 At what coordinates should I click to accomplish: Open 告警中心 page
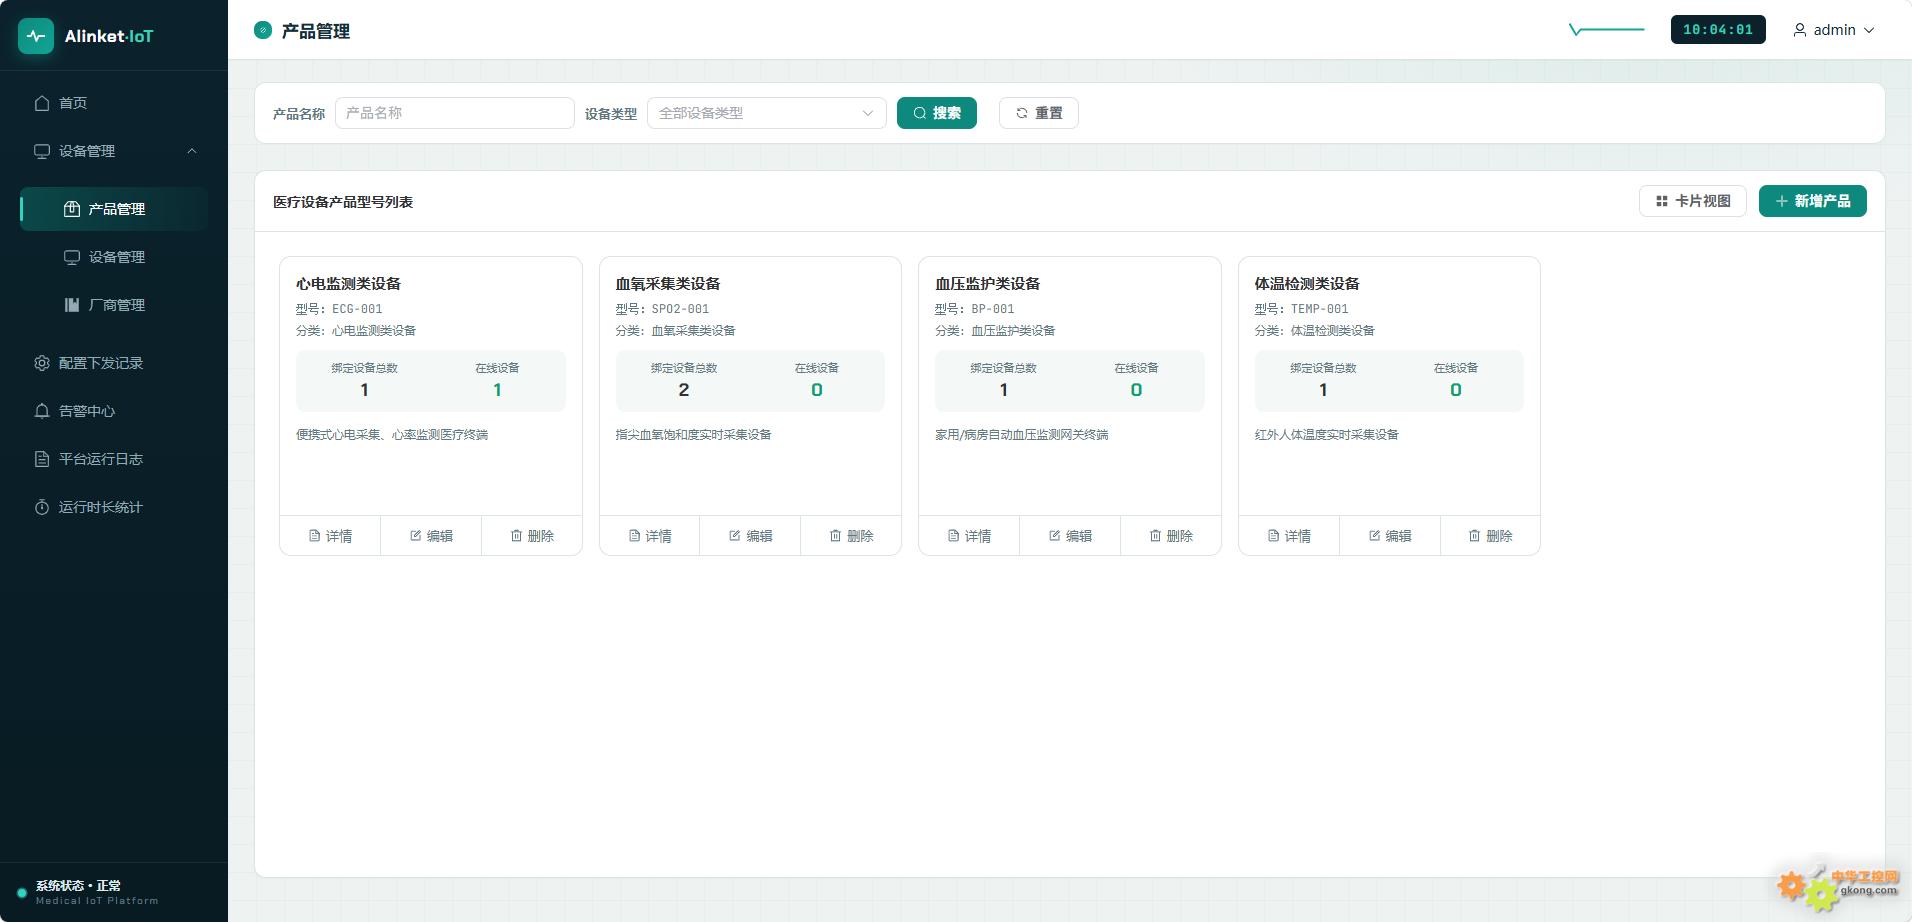(x=114, y=411)
